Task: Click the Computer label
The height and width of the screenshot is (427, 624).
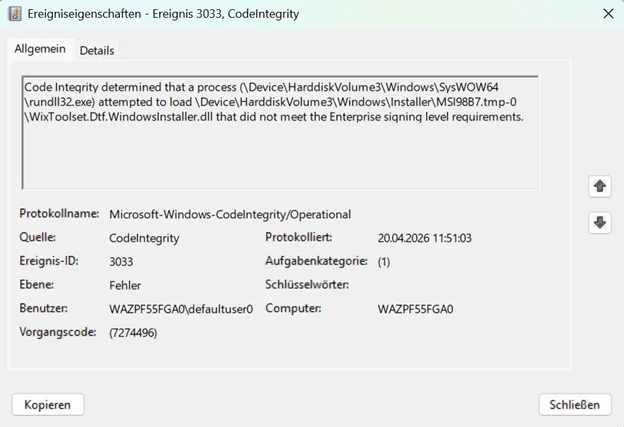Action: tap(293, 308)
